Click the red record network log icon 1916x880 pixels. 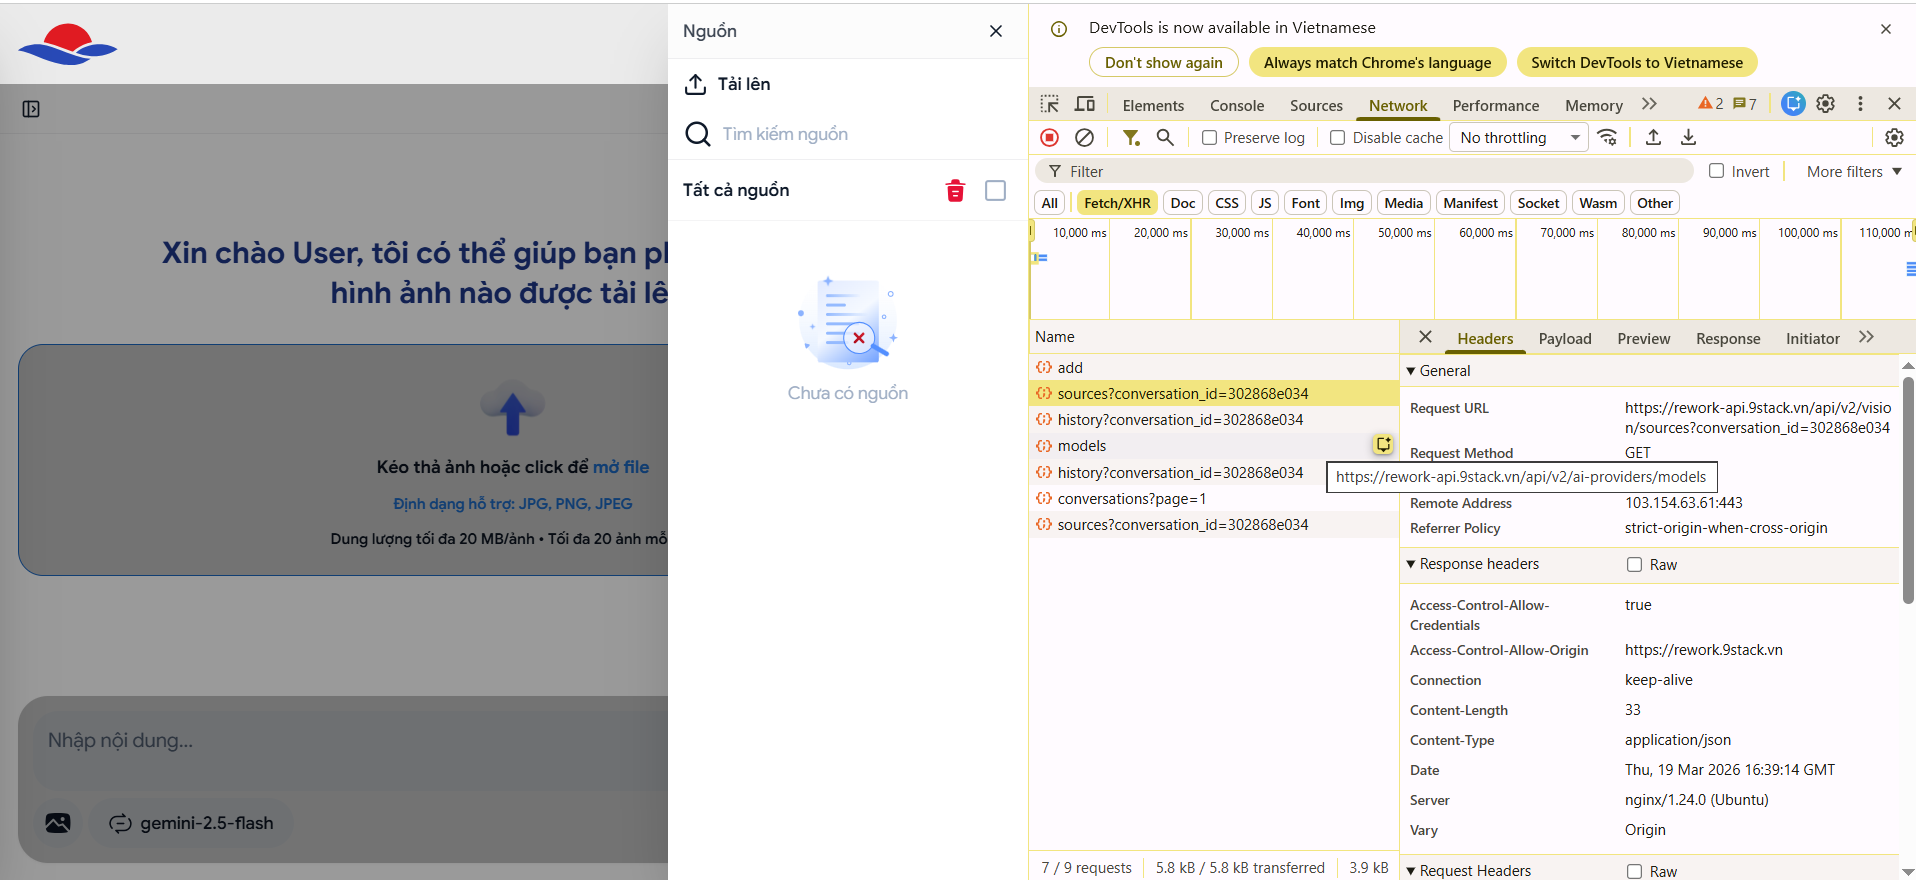pos(1049,138)
